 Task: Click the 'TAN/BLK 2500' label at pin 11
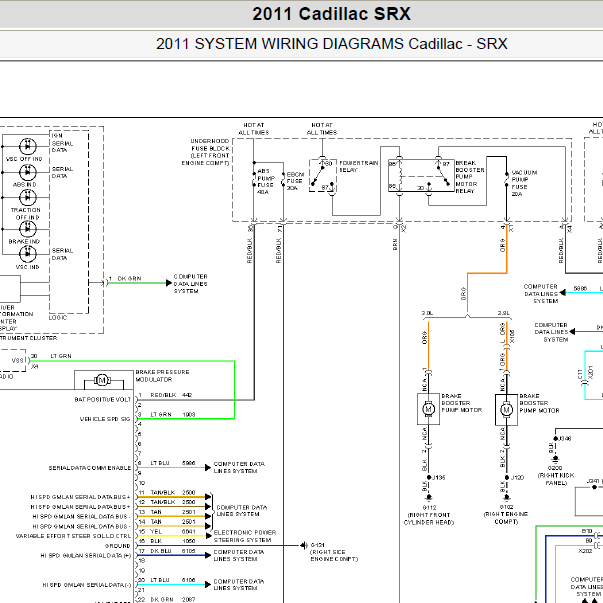(x=173, y=492)
